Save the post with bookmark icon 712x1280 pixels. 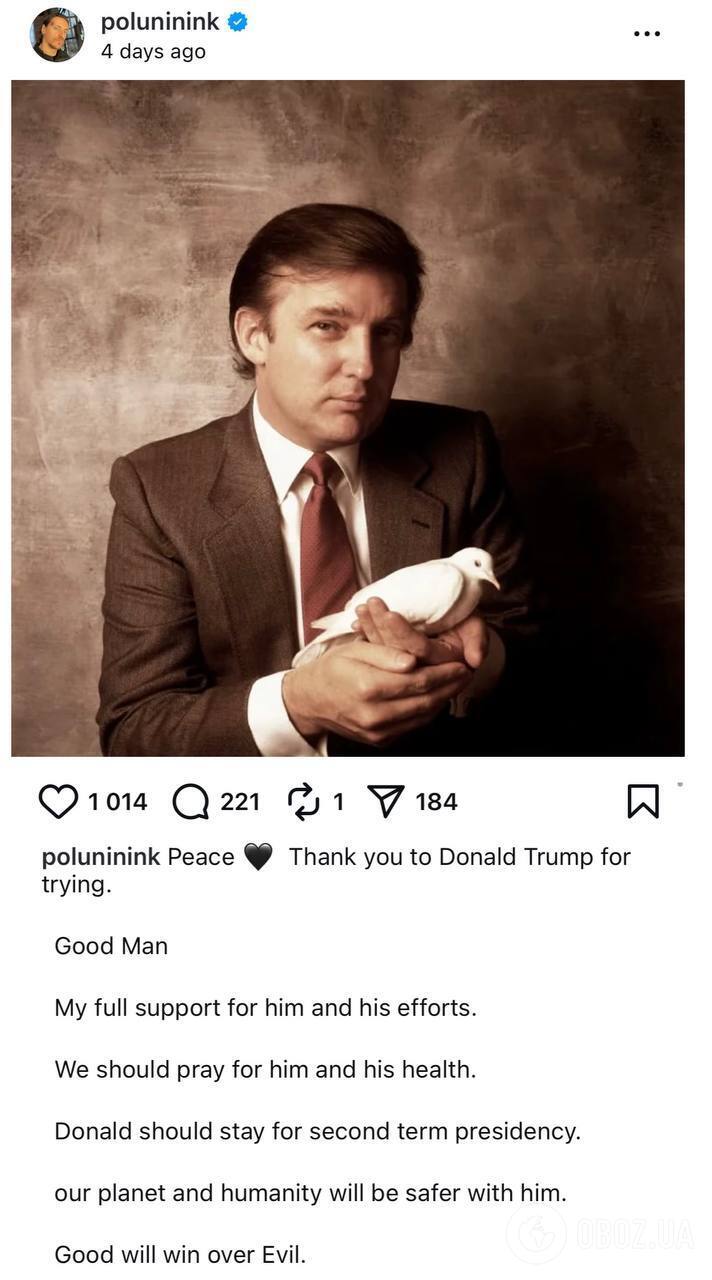[x=642, y=801]
